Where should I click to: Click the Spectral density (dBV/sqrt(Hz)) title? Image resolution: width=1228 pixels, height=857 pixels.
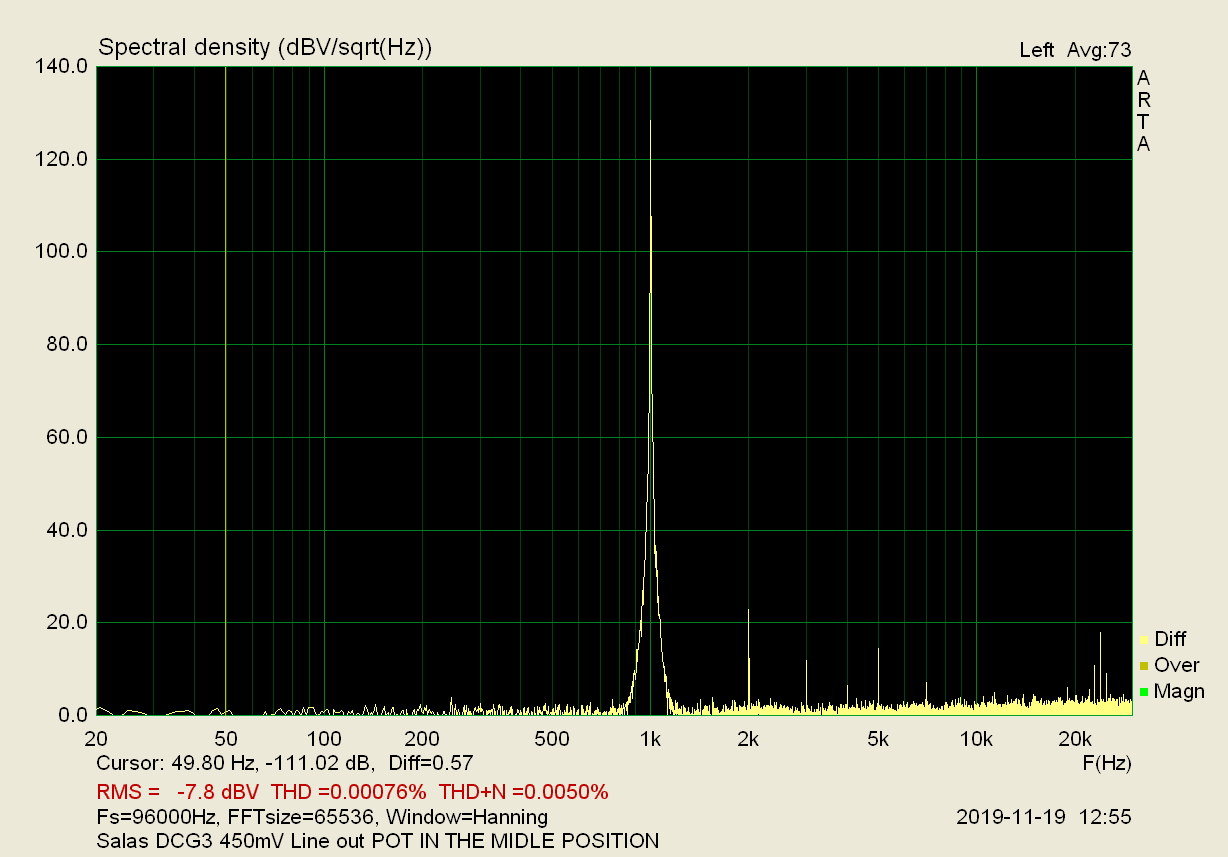coord(264,47)
